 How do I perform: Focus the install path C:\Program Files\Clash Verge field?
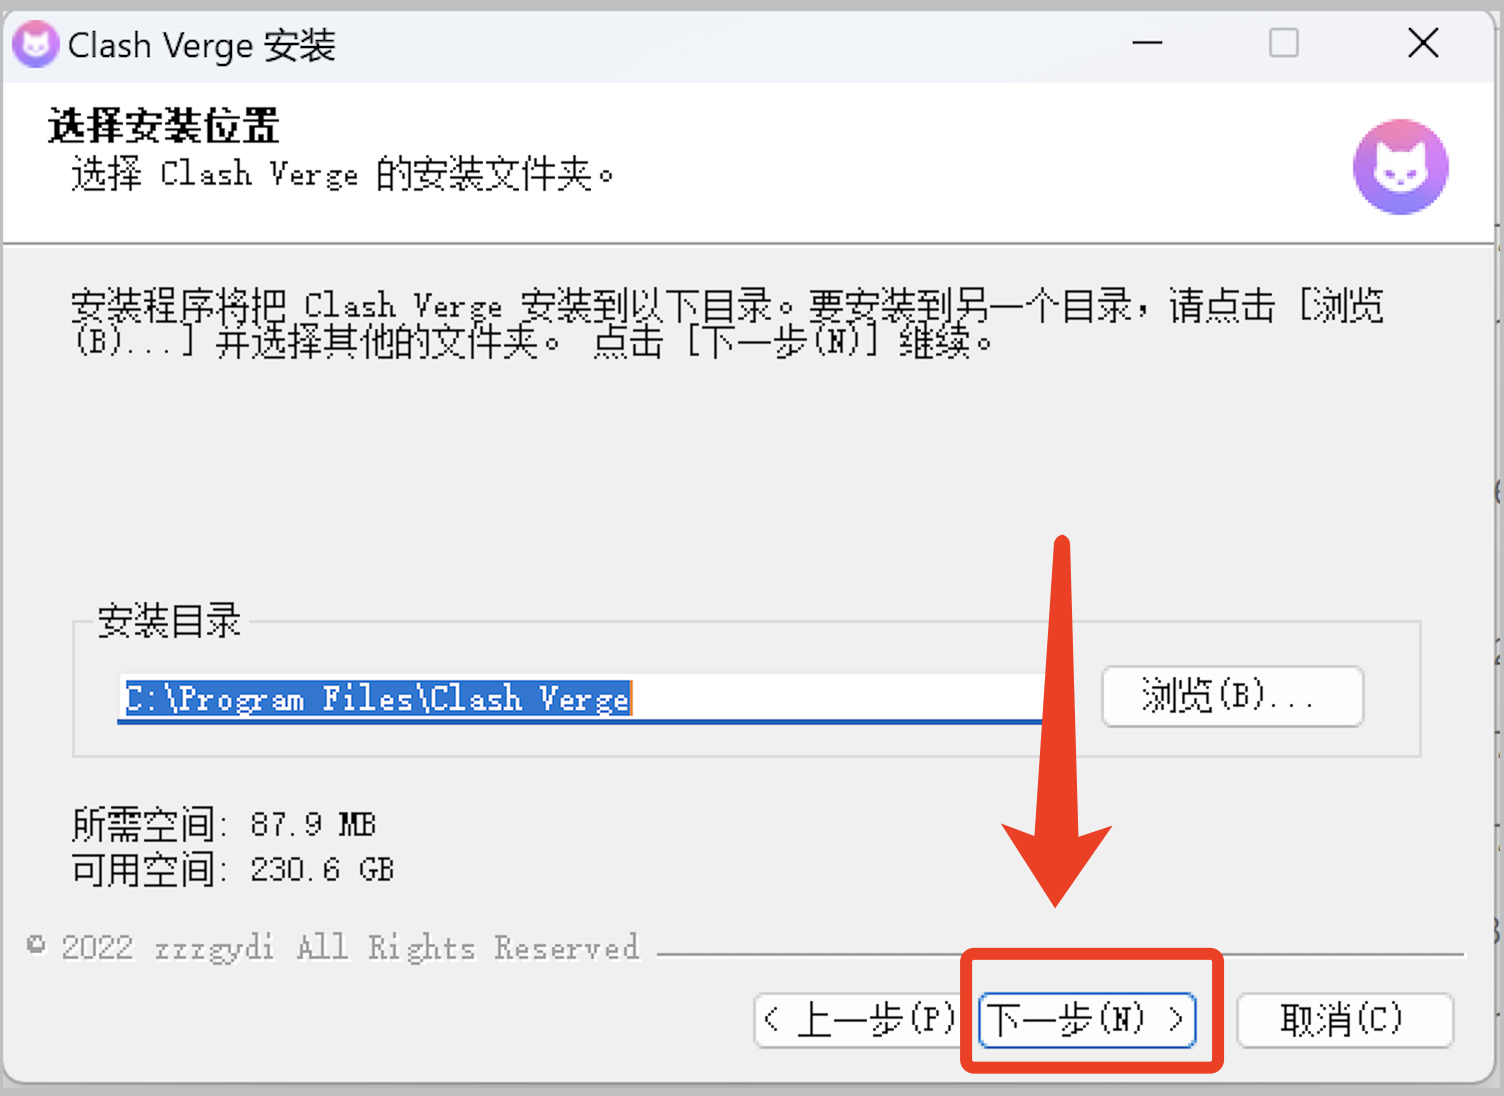click(580, 698)
